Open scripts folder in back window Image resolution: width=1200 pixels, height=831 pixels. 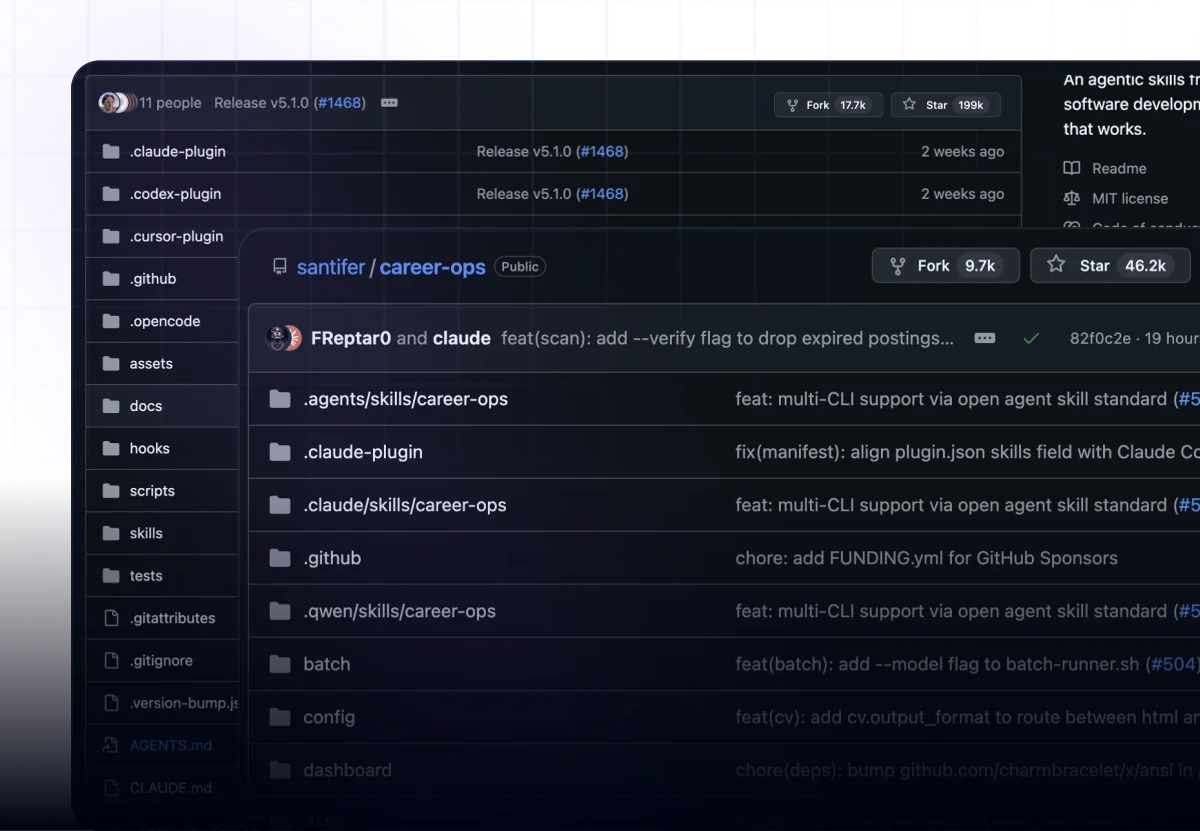[152, 491]
